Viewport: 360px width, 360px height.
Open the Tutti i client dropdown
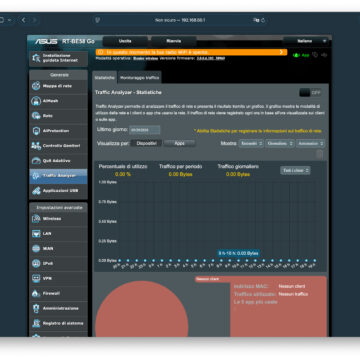point(295,170)
